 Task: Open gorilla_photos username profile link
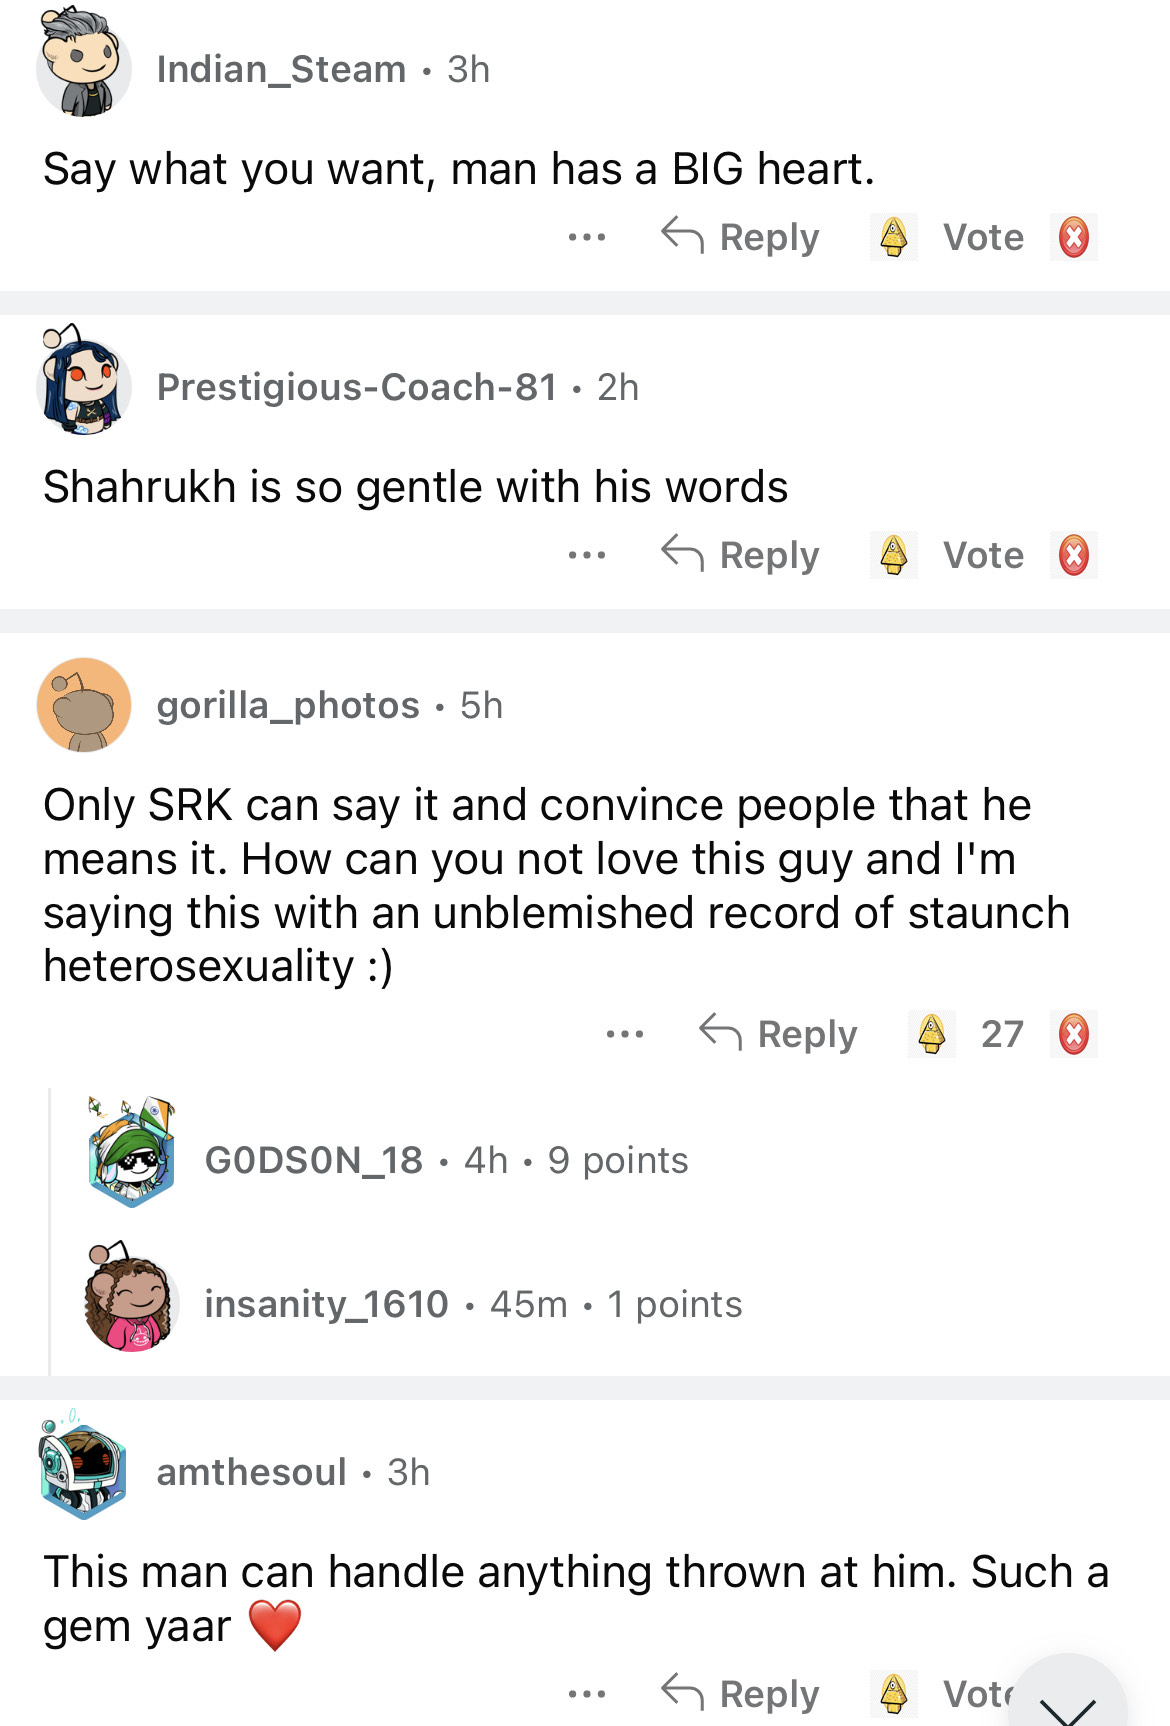pos(288,705)
